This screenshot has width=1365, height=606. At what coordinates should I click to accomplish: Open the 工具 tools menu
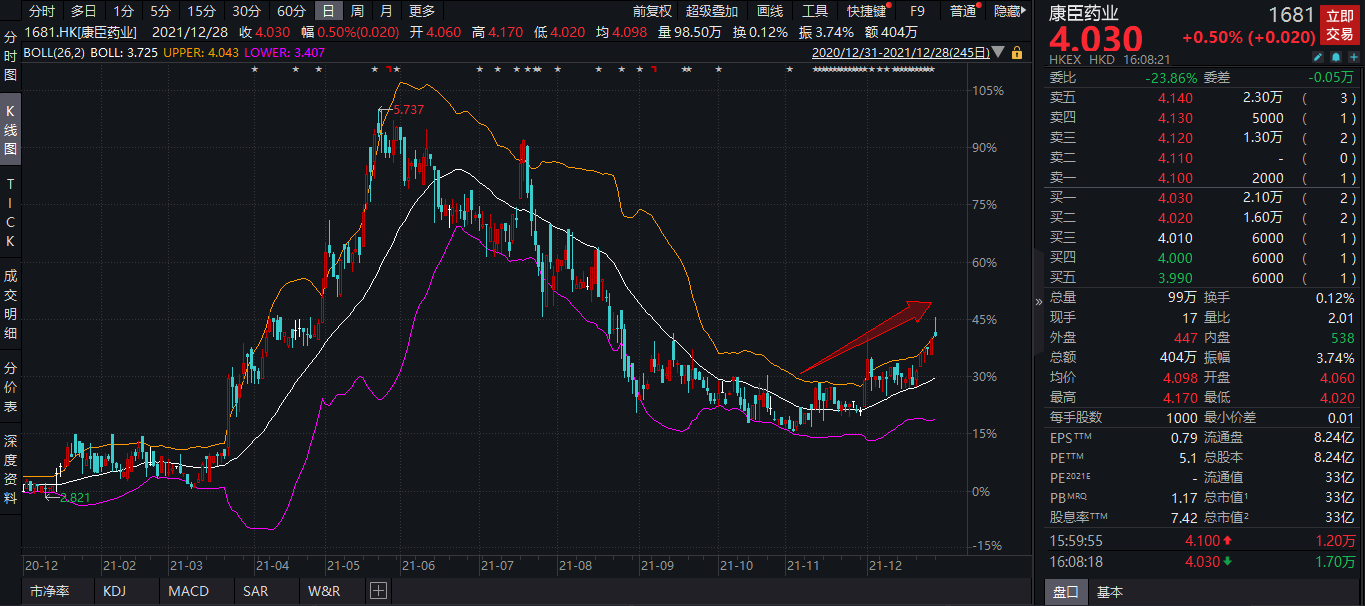click(x=815, y=11)
